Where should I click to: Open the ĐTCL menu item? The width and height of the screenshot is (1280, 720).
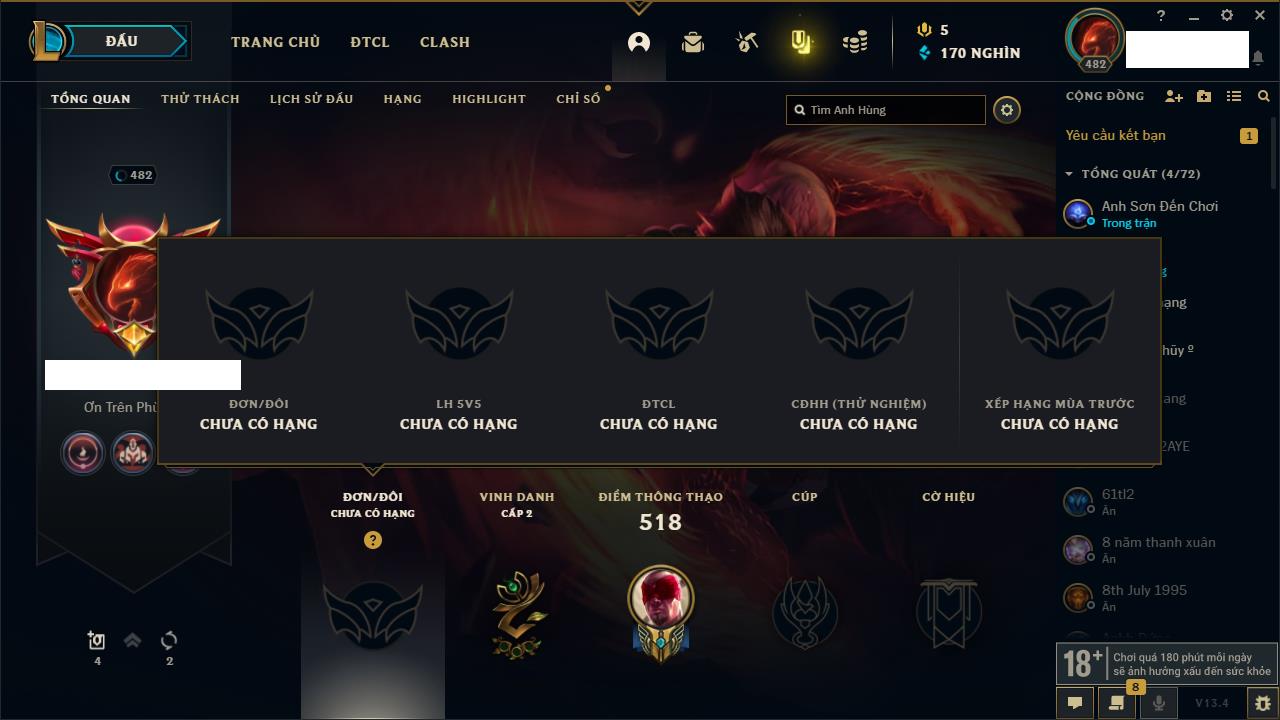(370, 42)
